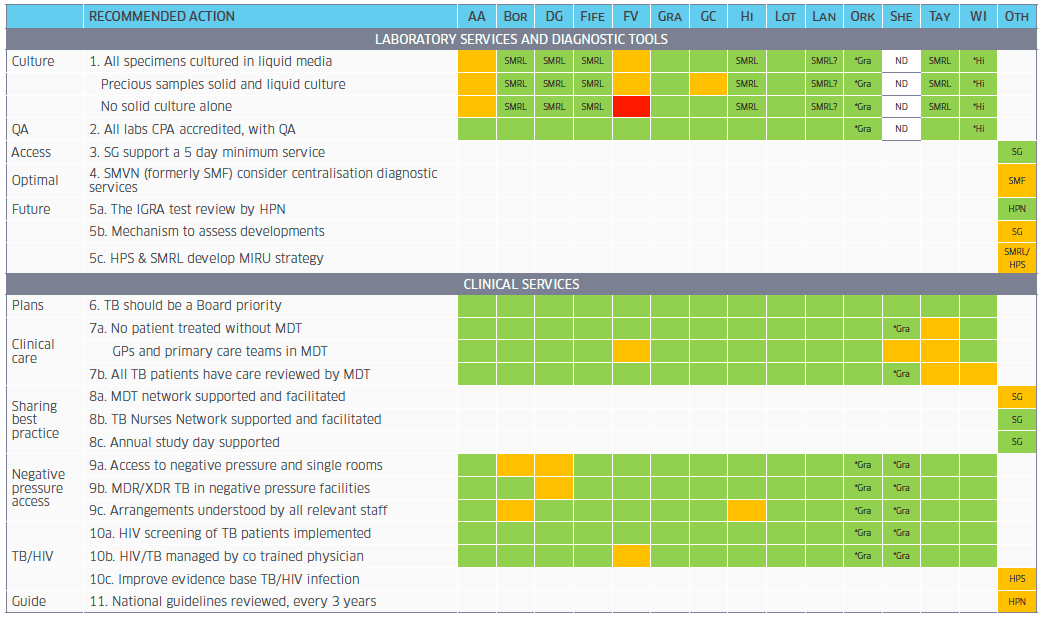Click '9c. Arrangements understood by all relevant staff'

(238, 510)
